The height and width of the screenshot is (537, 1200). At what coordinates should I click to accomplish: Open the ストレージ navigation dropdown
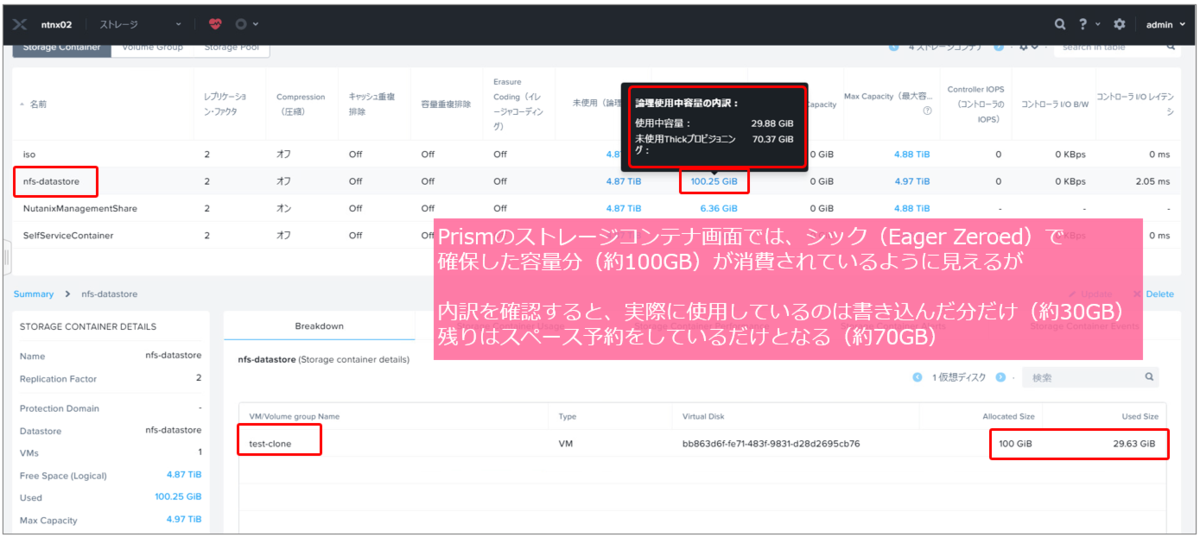click(x=140, y=23)
